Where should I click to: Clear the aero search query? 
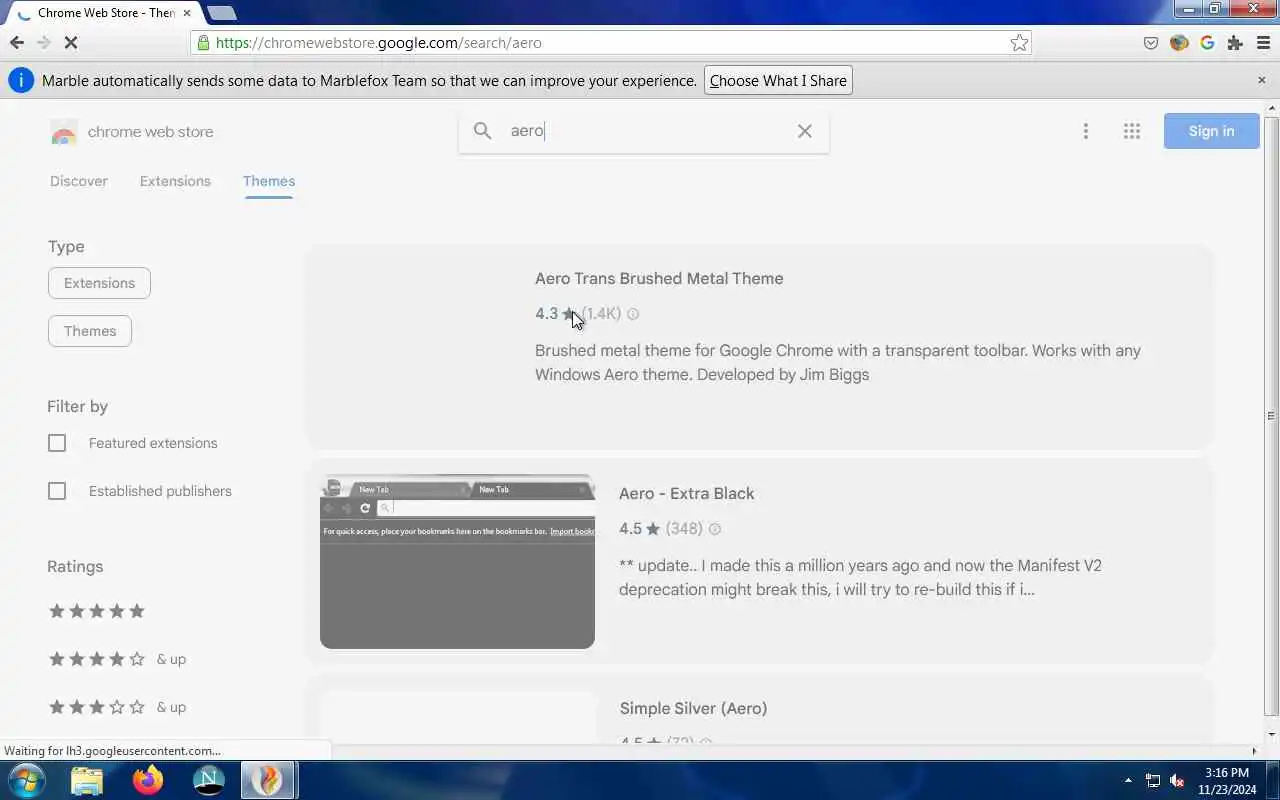[x=804, y=131]
